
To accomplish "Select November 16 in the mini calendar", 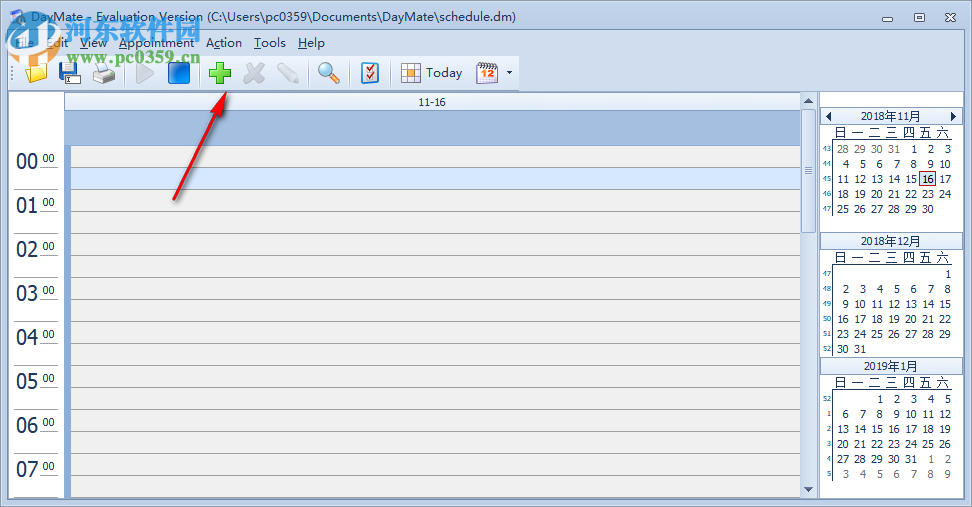I will tap(927, 179).
